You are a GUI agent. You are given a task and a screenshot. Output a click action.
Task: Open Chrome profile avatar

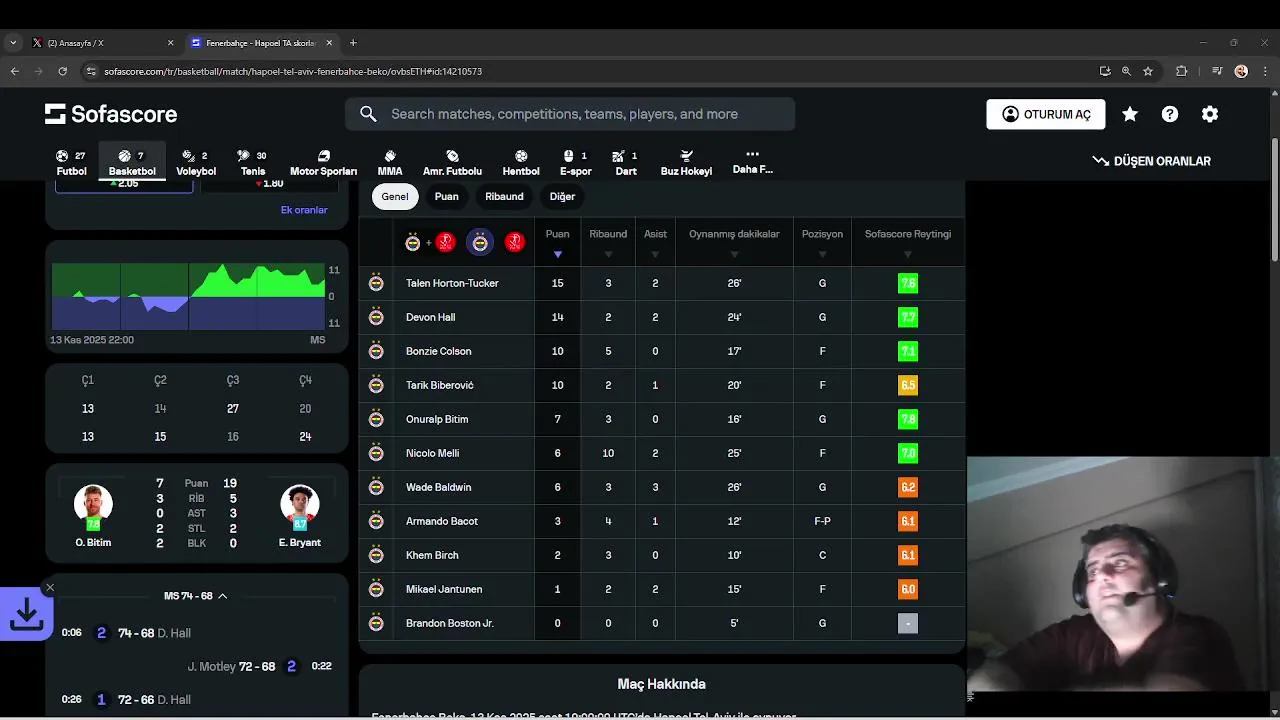tap(1241, 71)
